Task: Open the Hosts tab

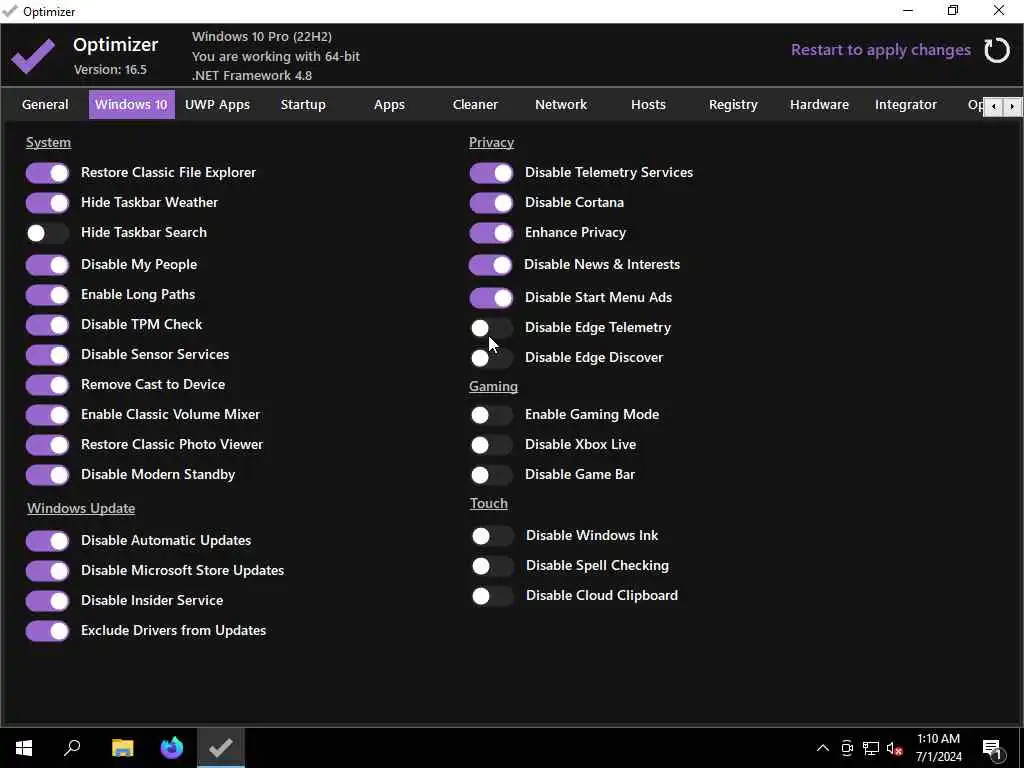Action: (648, 104)
